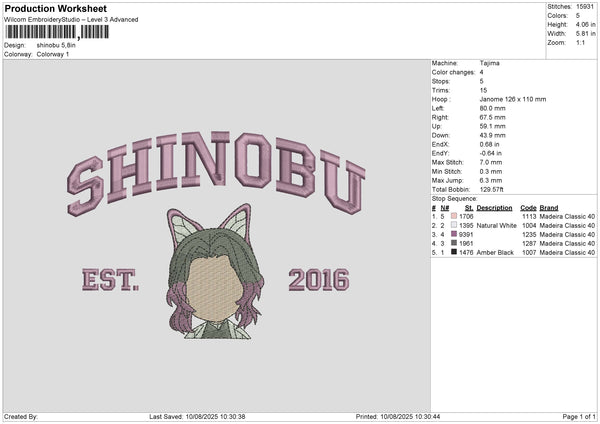The image size is (600, 424).
Task: Click the 'Amber Black' description
Action: point(495,253)
